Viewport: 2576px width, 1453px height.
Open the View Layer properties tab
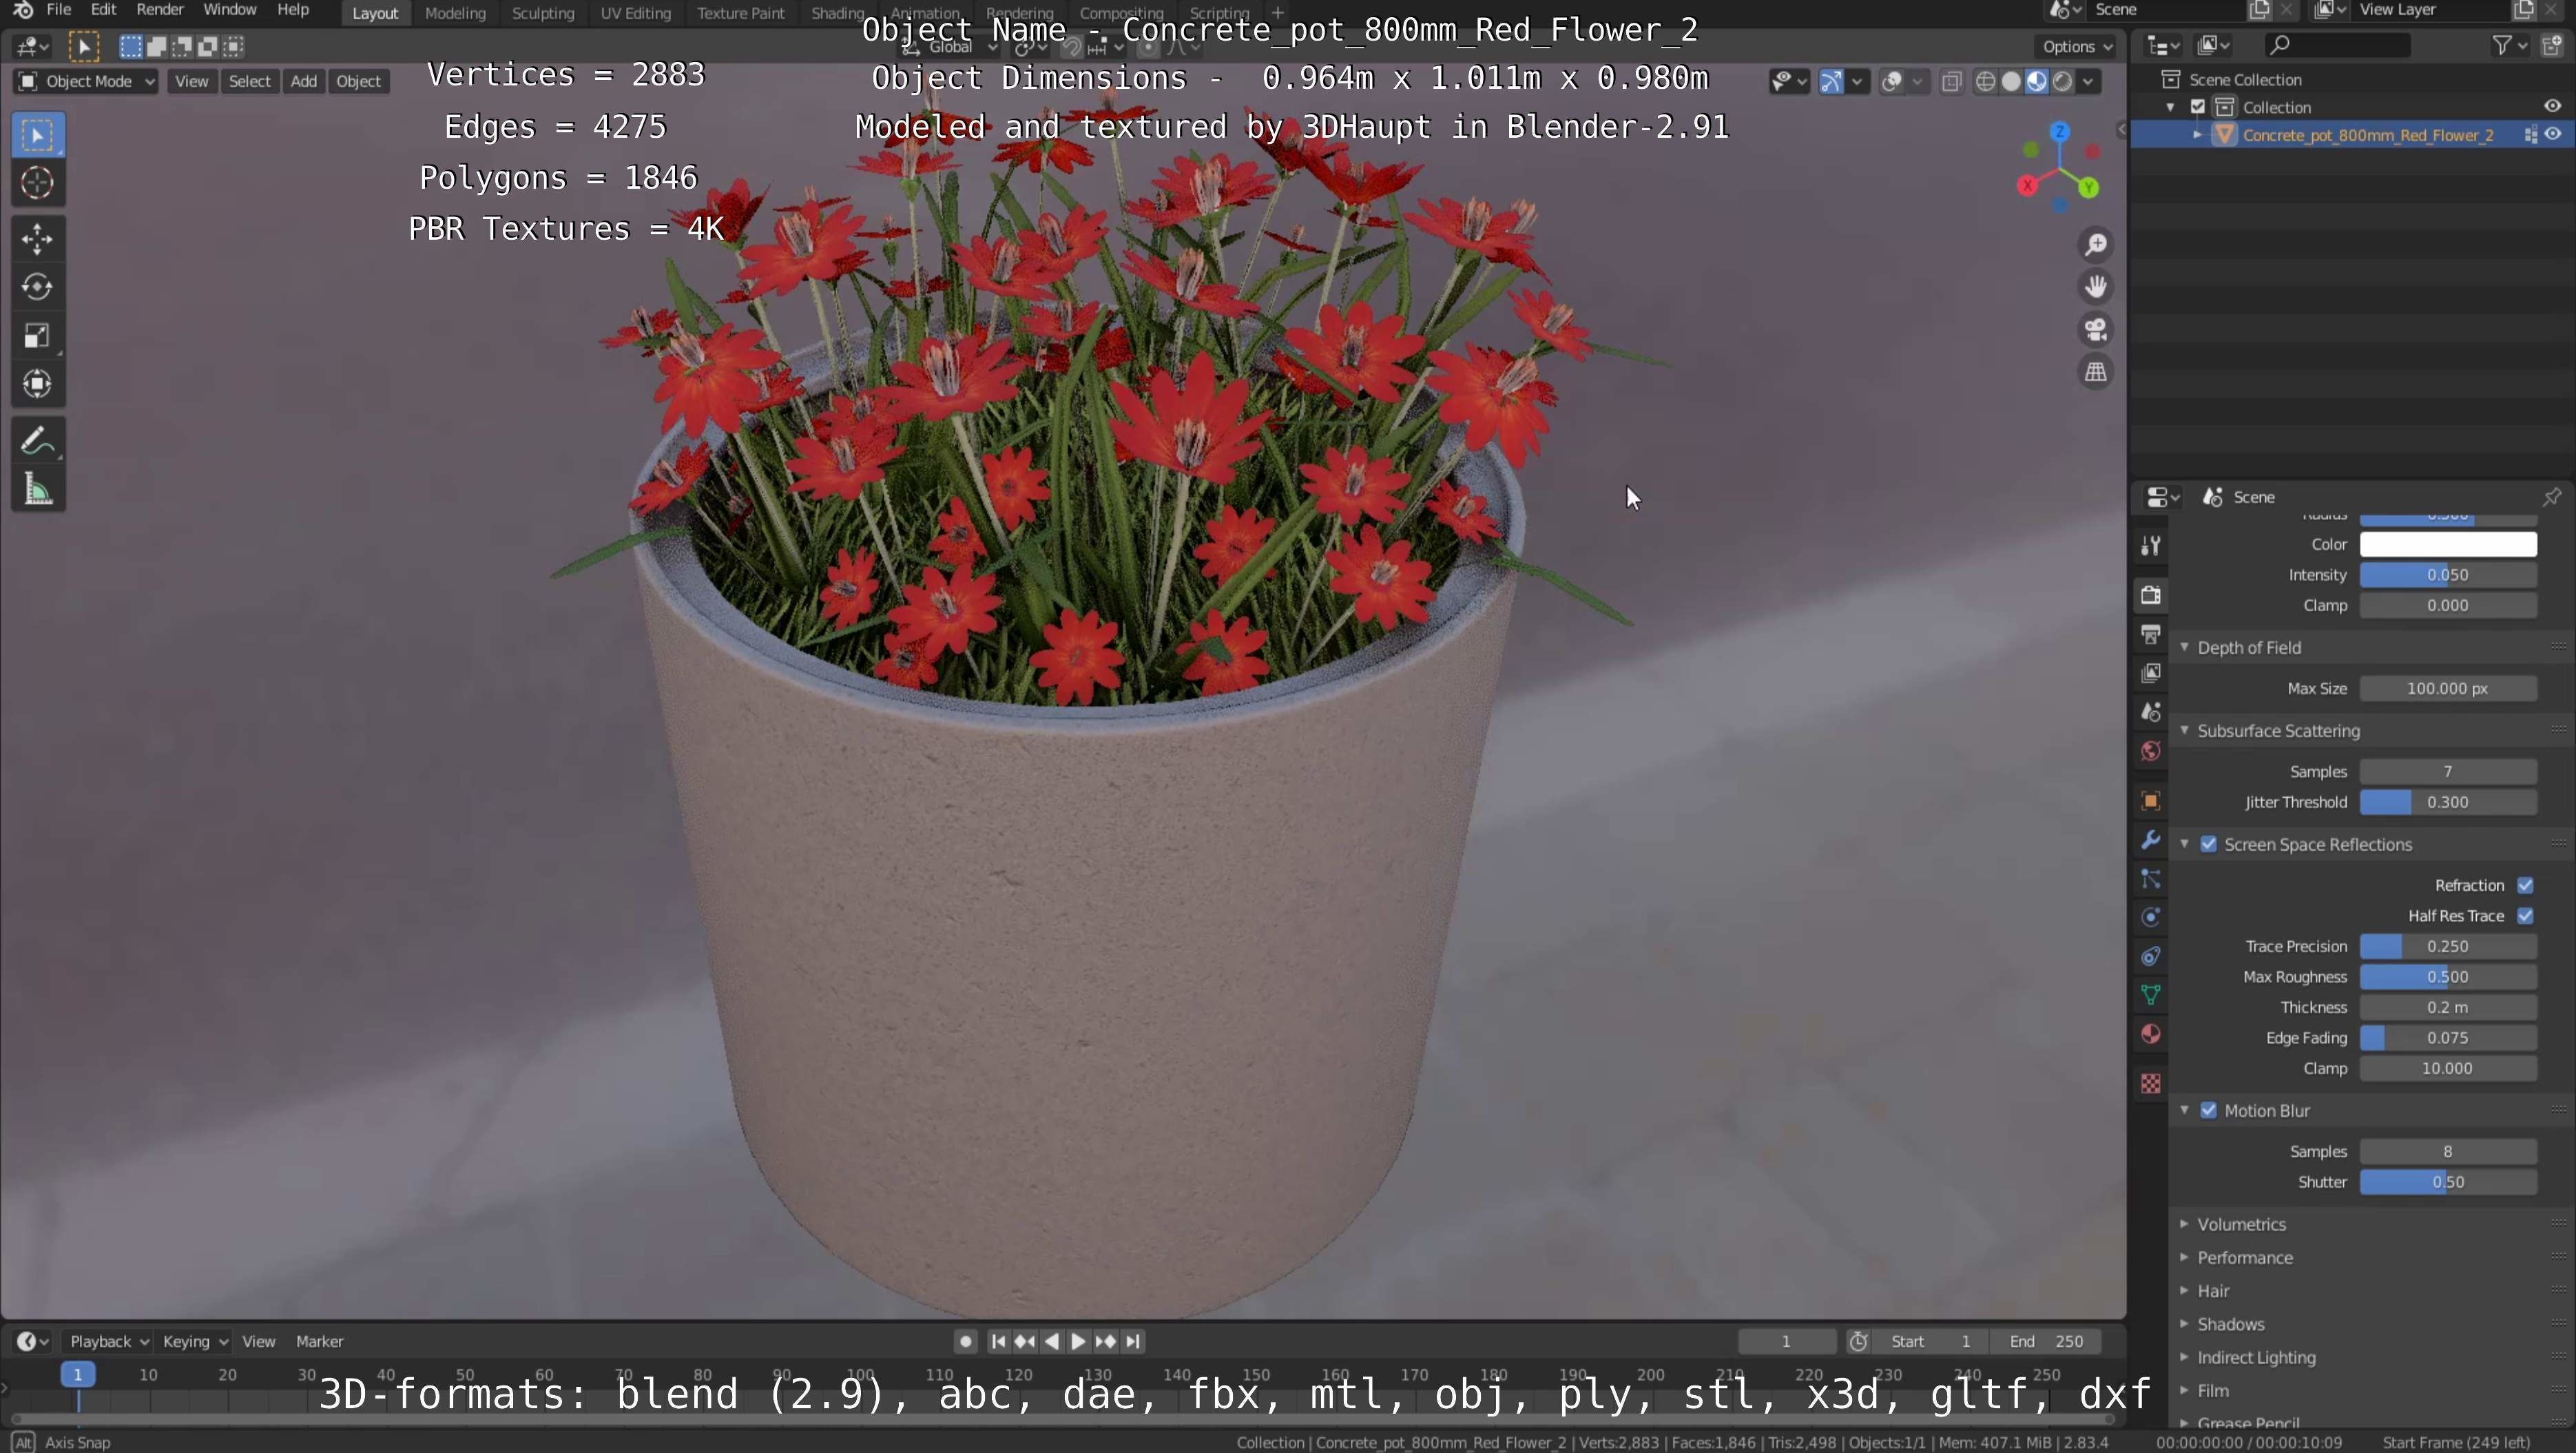click(2151, 673)
